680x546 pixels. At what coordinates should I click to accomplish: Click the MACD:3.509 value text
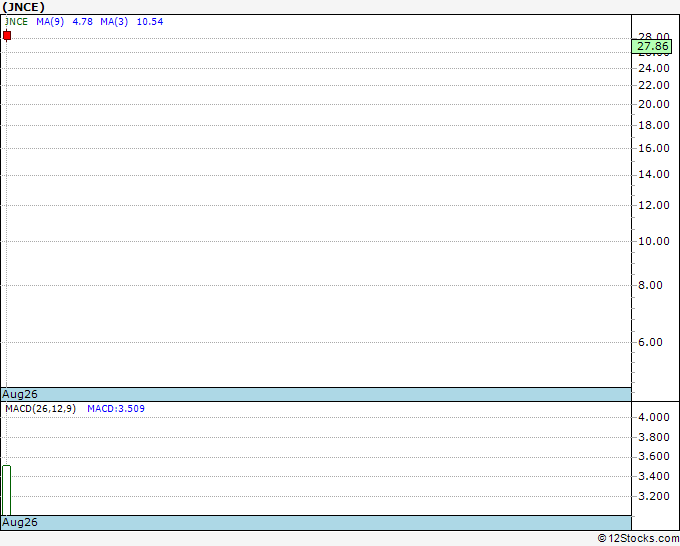coord(116,409)
